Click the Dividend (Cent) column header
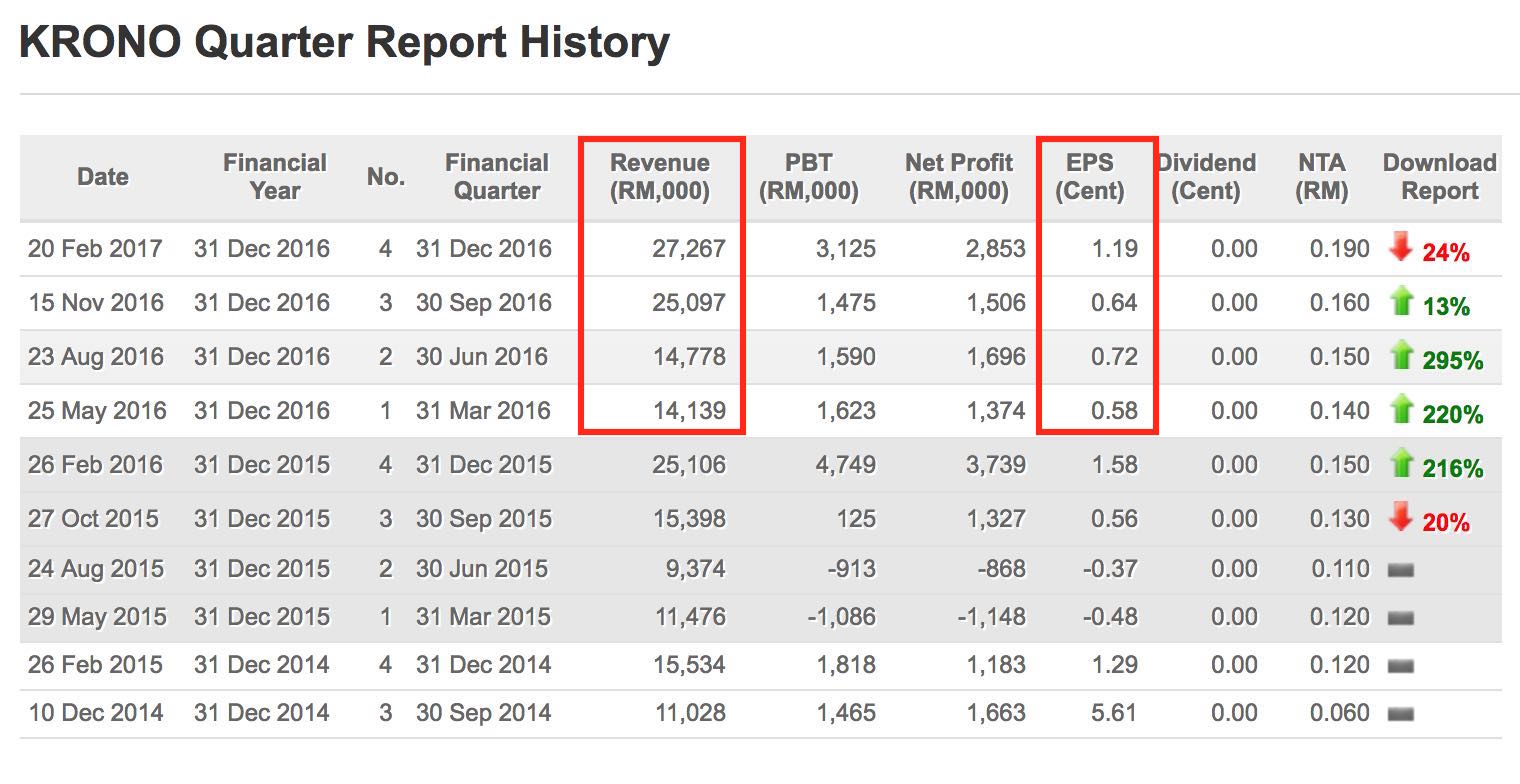This screenshot has width=1520, height=784. 1207,177
